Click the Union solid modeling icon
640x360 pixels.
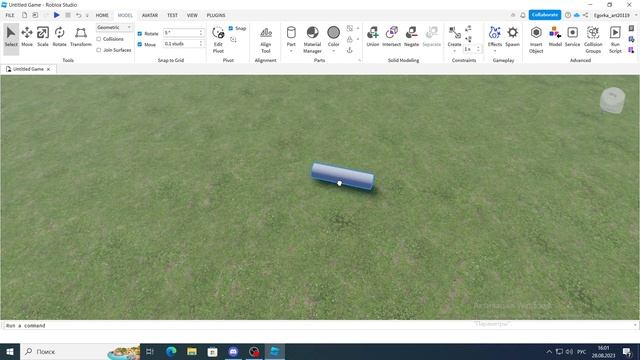(x=372, y=37)
